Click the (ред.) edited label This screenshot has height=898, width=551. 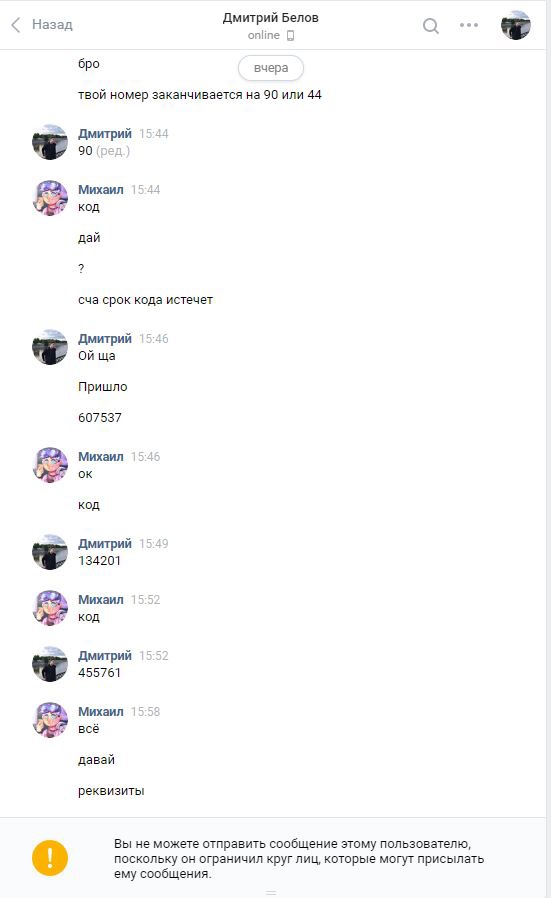pos(113,151)
